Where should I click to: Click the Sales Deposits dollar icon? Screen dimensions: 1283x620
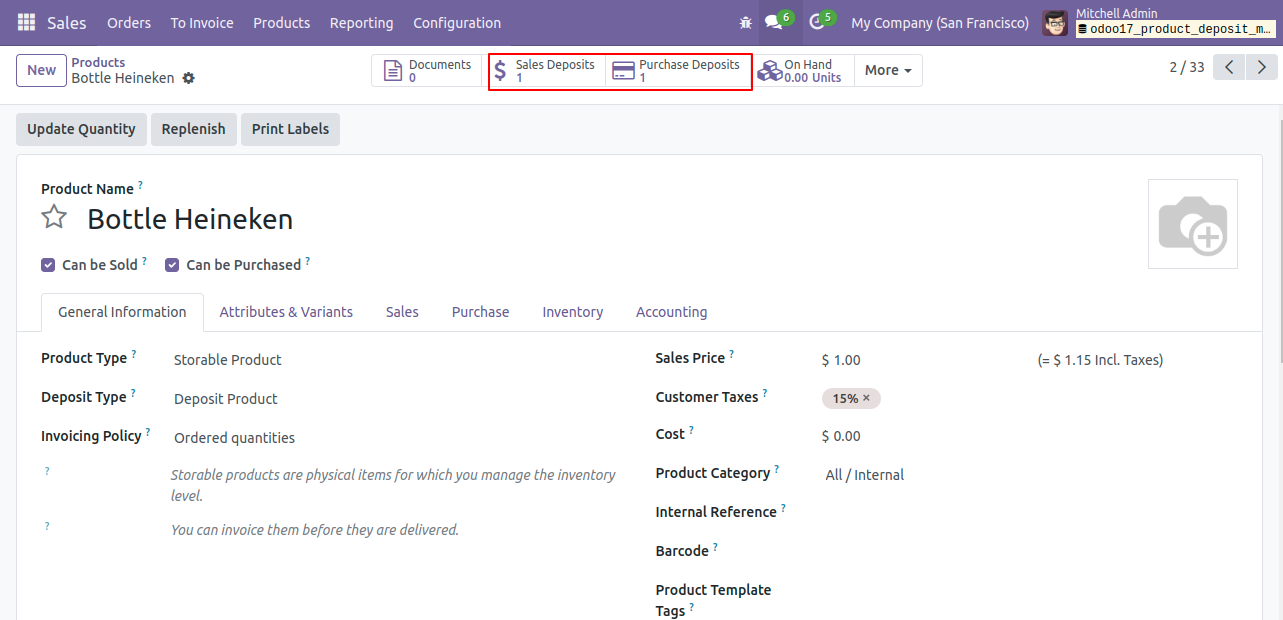500,71
